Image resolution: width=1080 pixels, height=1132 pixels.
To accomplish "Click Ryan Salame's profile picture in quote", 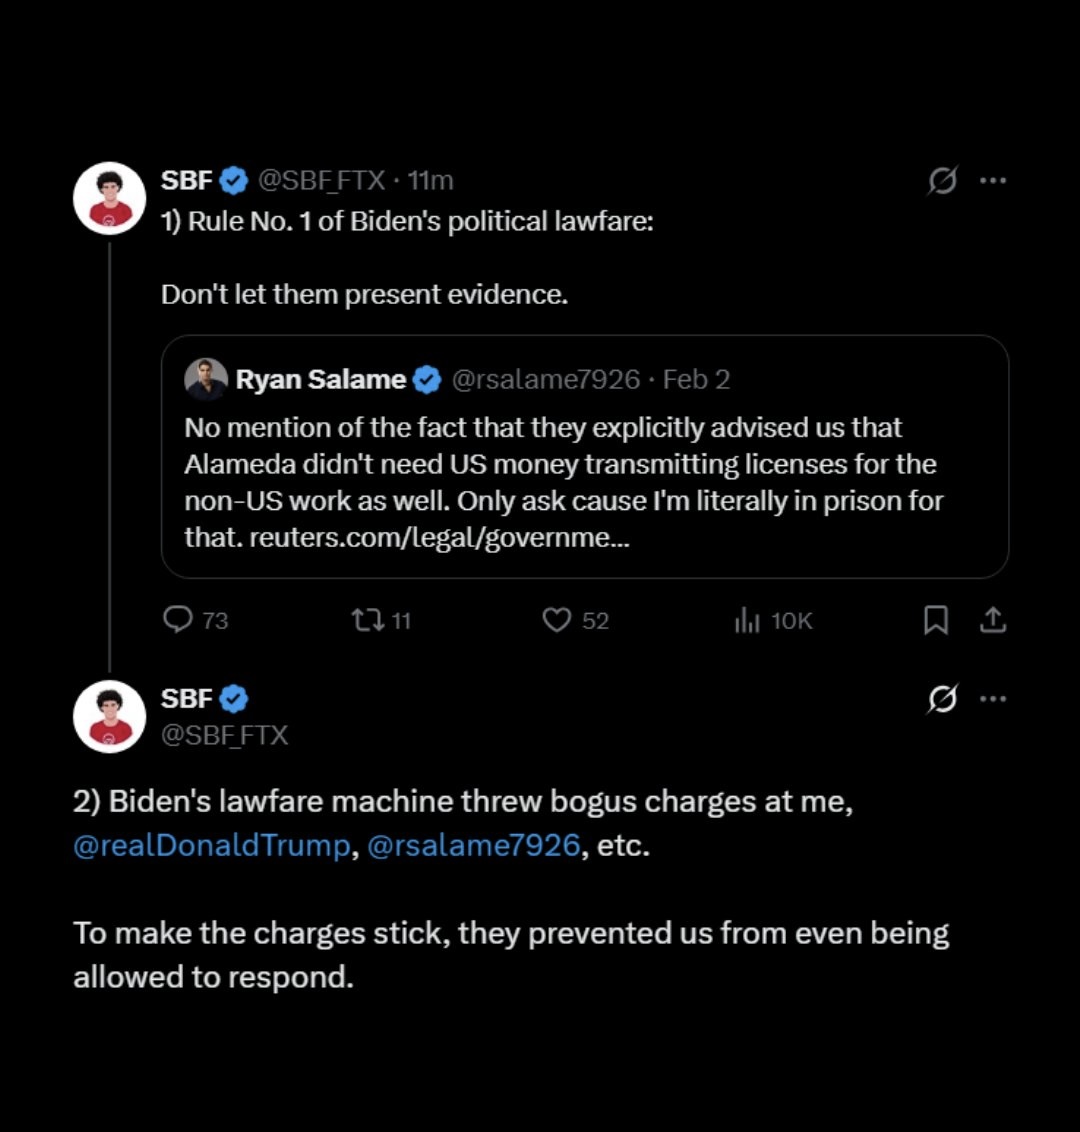I will coord(206,380).
